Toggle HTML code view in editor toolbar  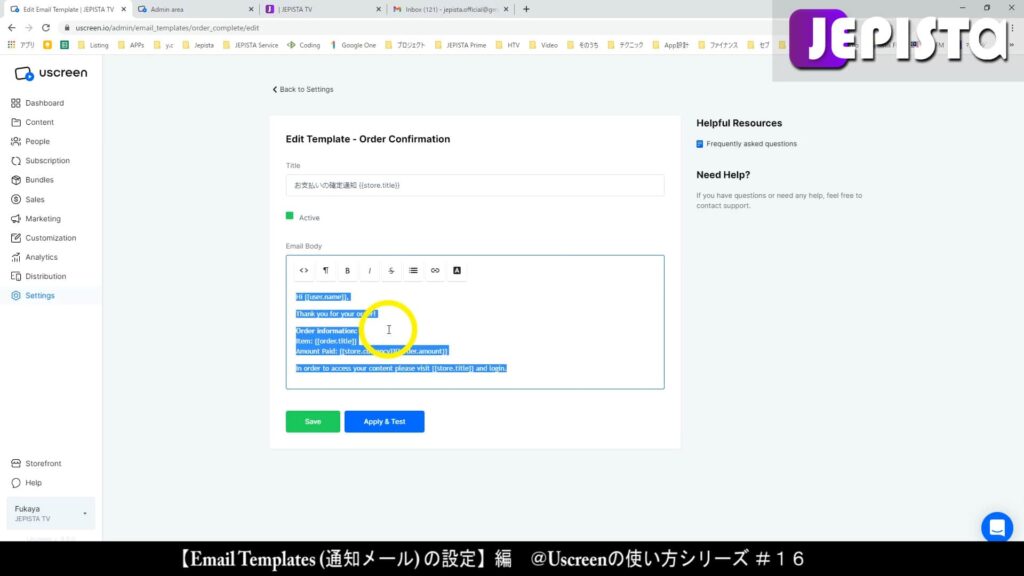pyautogui.click(x=304, y=270)
